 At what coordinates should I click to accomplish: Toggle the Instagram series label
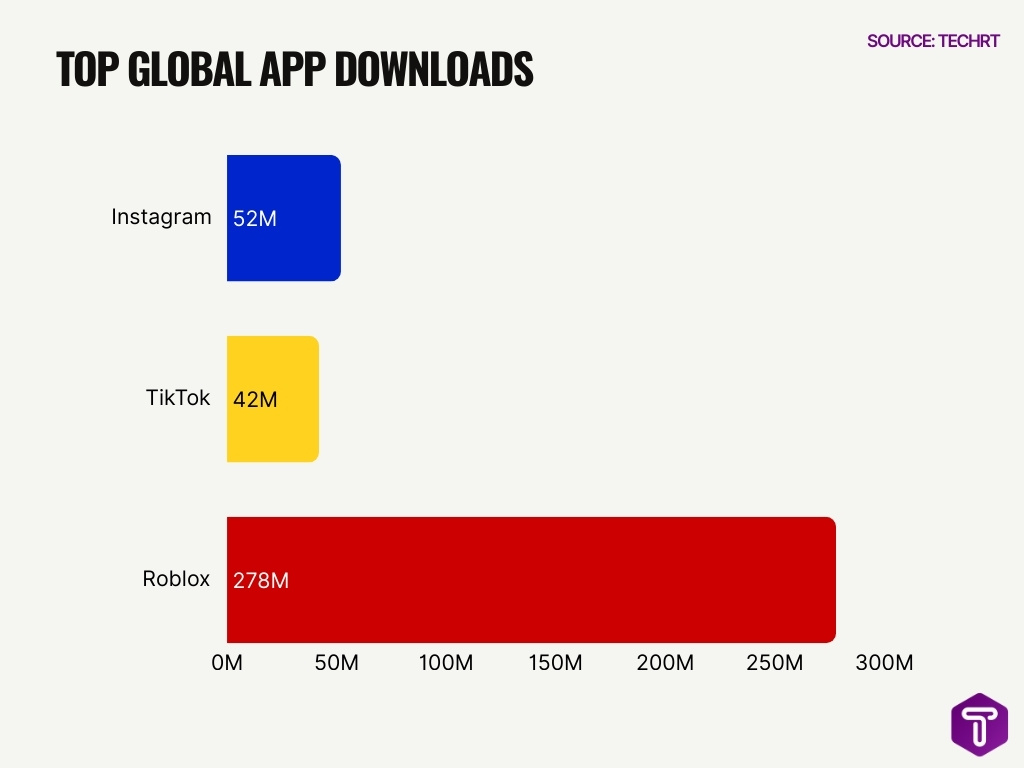pos(162,217)
